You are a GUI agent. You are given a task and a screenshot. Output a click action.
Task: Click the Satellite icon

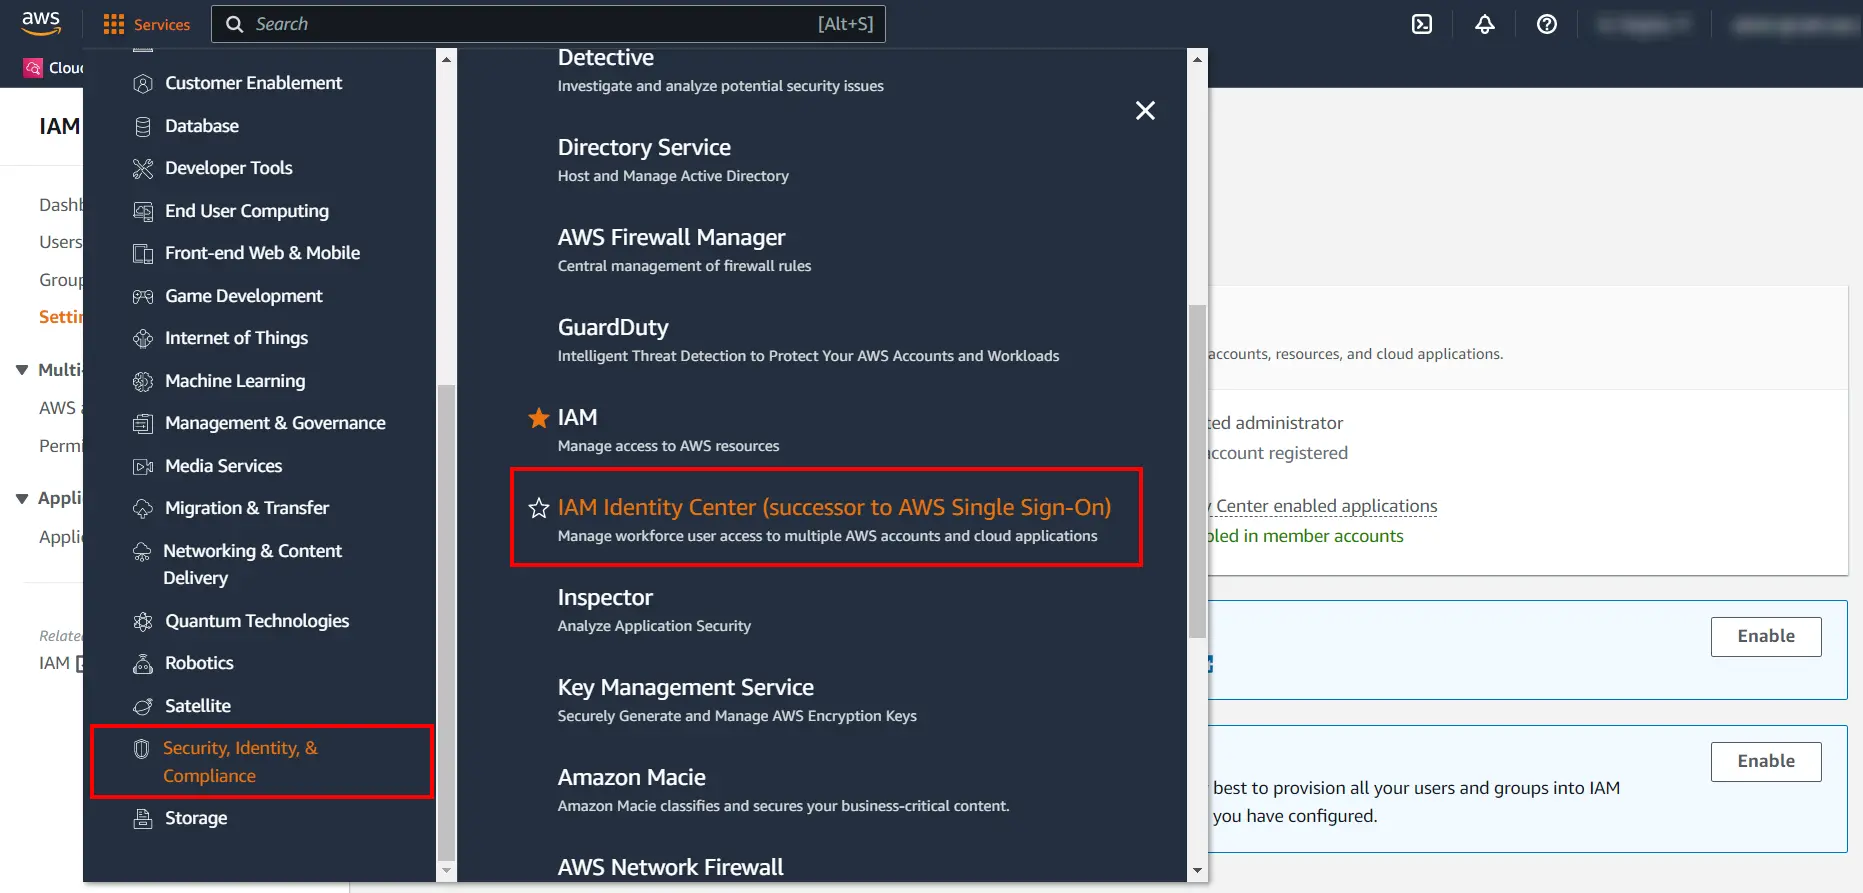click(x=143, y=706)
